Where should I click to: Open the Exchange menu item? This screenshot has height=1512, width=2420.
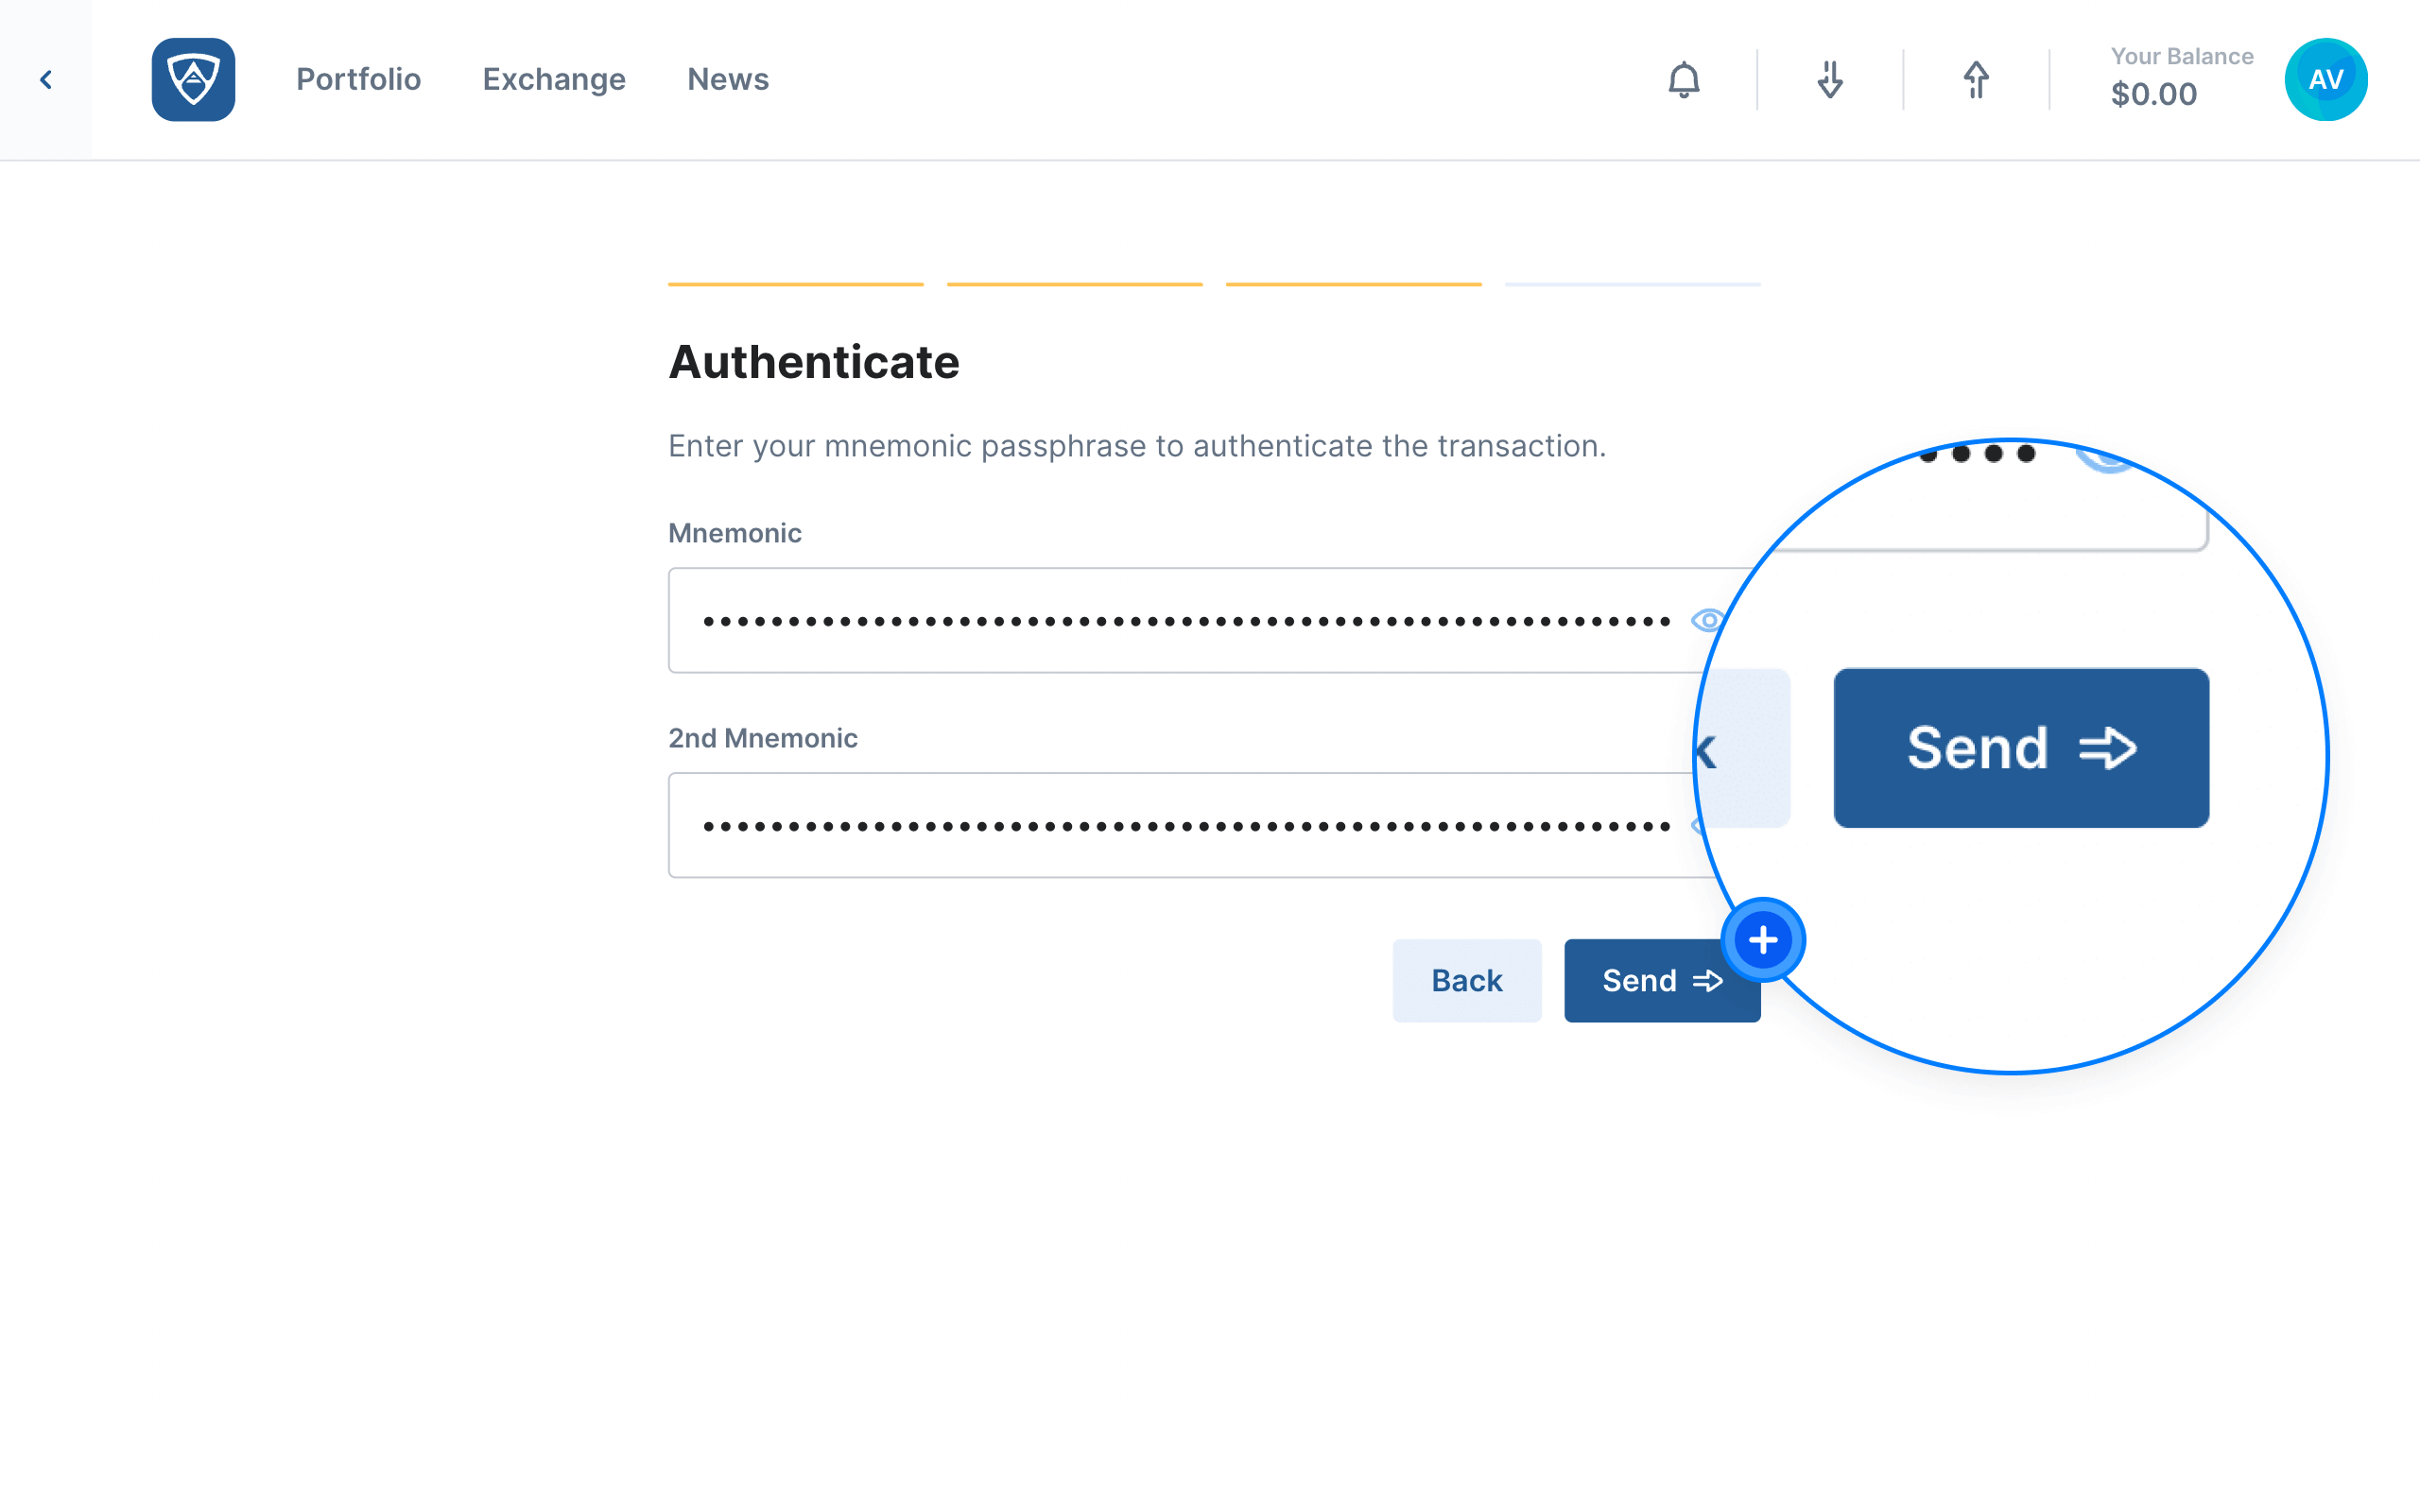pyautogui.click(x=554, y=80)
